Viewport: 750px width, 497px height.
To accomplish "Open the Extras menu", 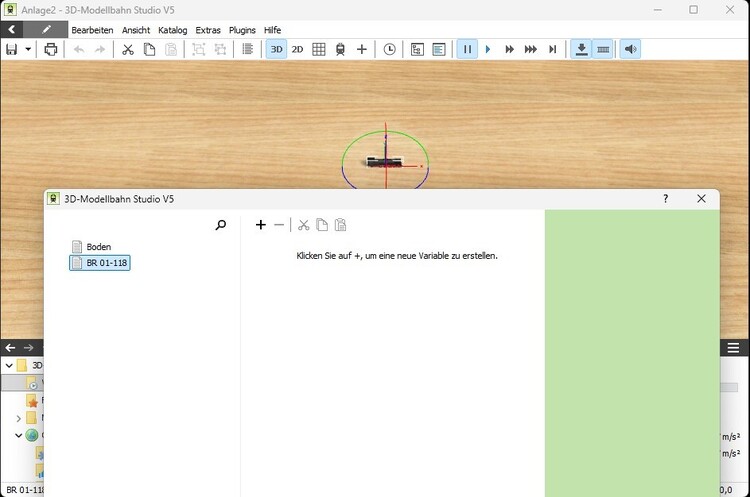I will (208, 30).
